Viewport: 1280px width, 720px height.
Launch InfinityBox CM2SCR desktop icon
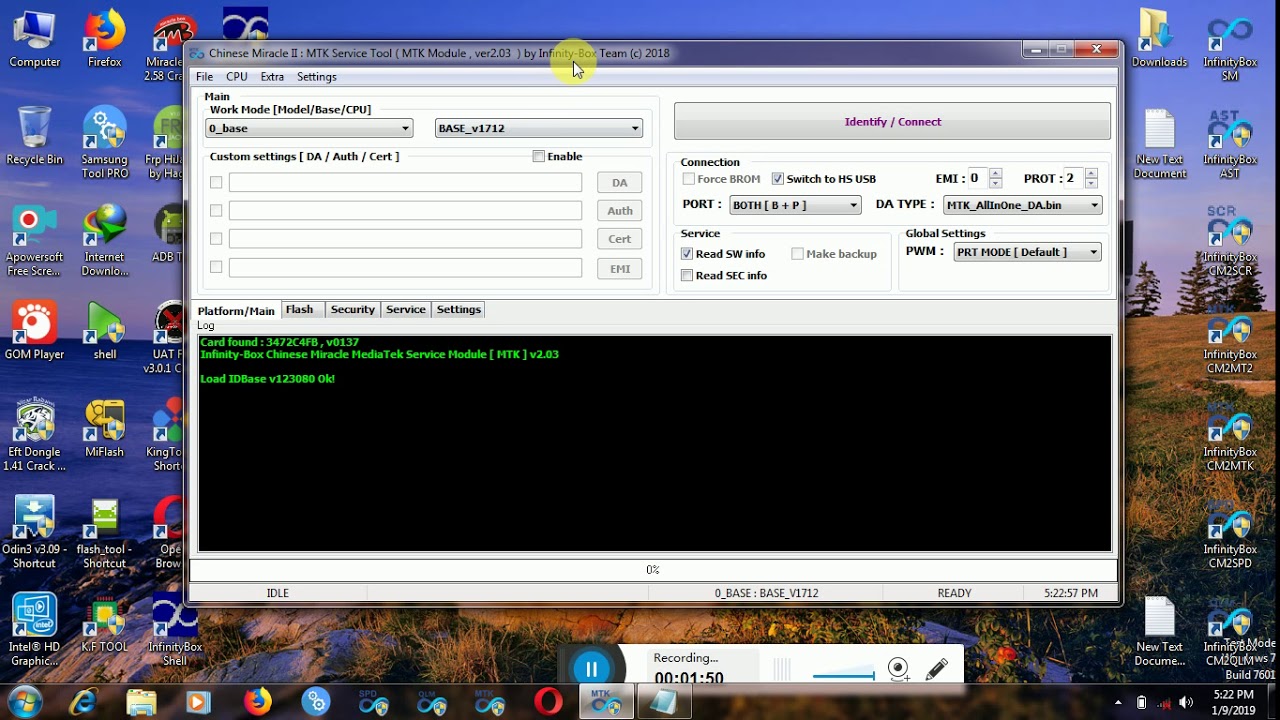click(1230, 241)
